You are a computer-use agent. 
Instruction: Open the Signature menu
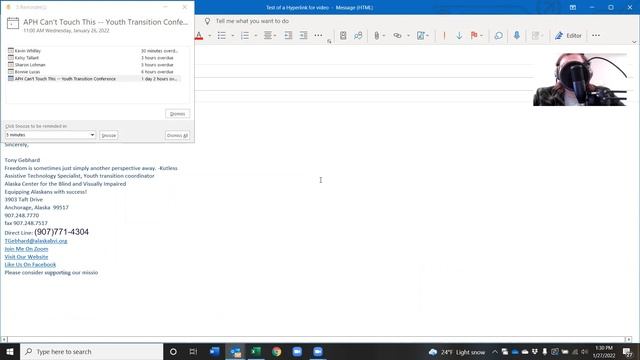(x=422, y=36)
